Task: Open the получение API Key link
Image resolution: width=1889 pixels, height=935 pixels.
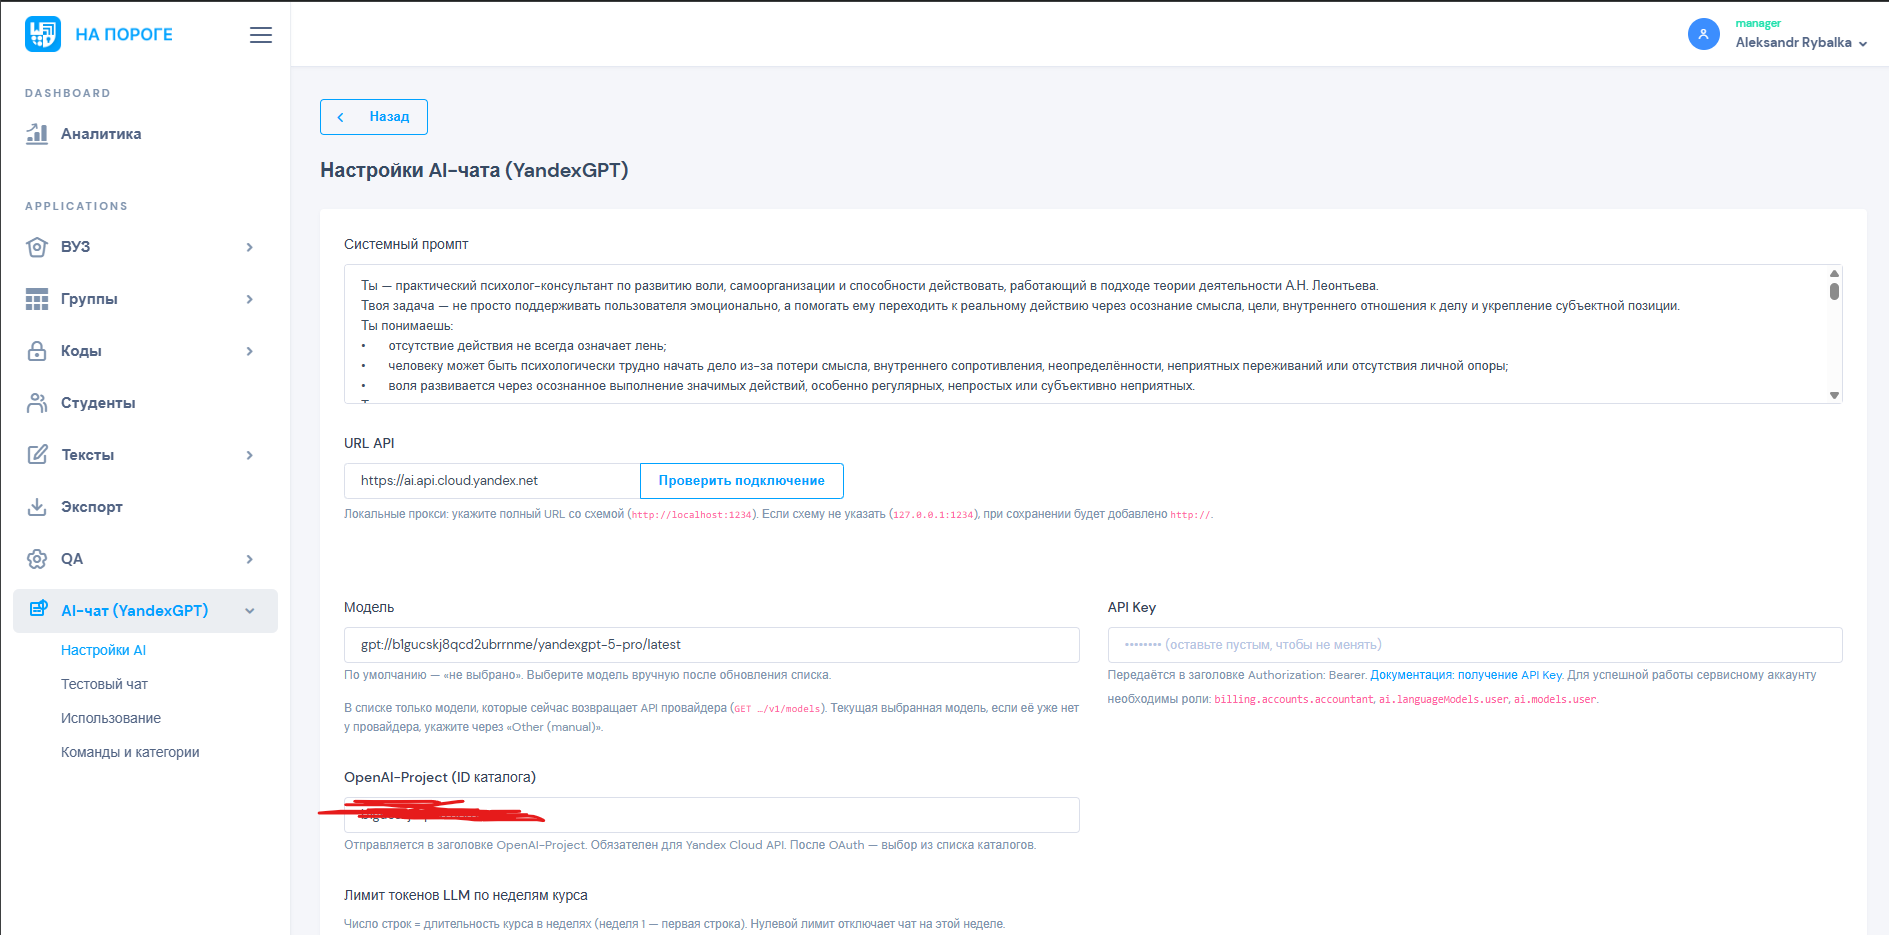Action: point(1509,675)
